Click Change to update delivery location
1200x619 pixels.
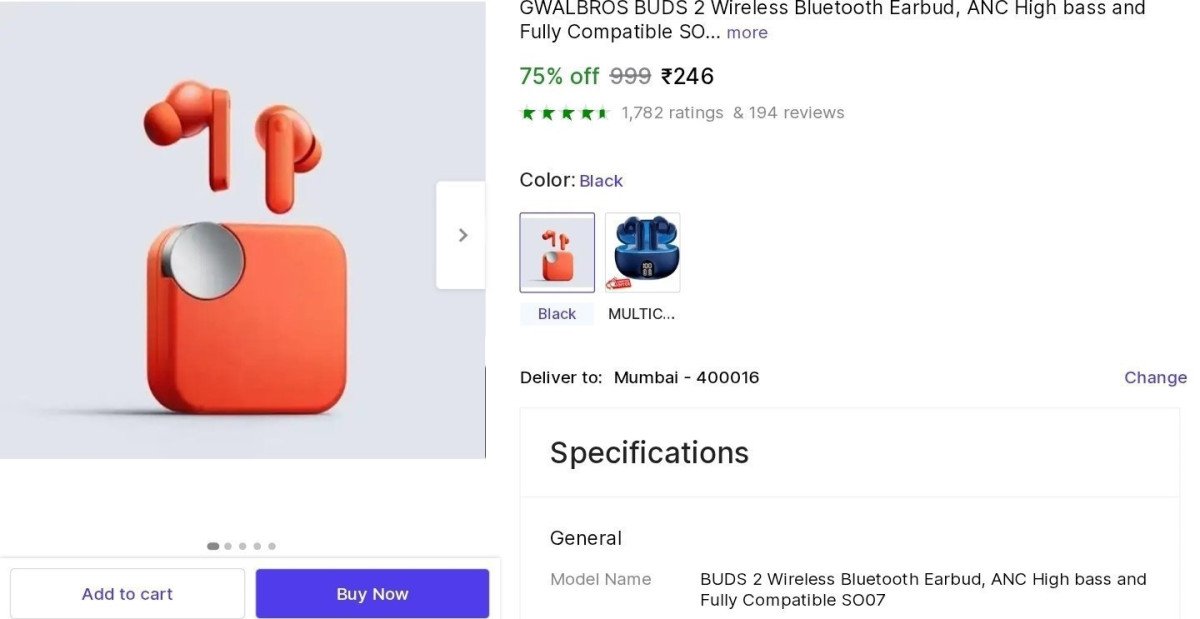pyautogui.click(x=1155, y=377)
